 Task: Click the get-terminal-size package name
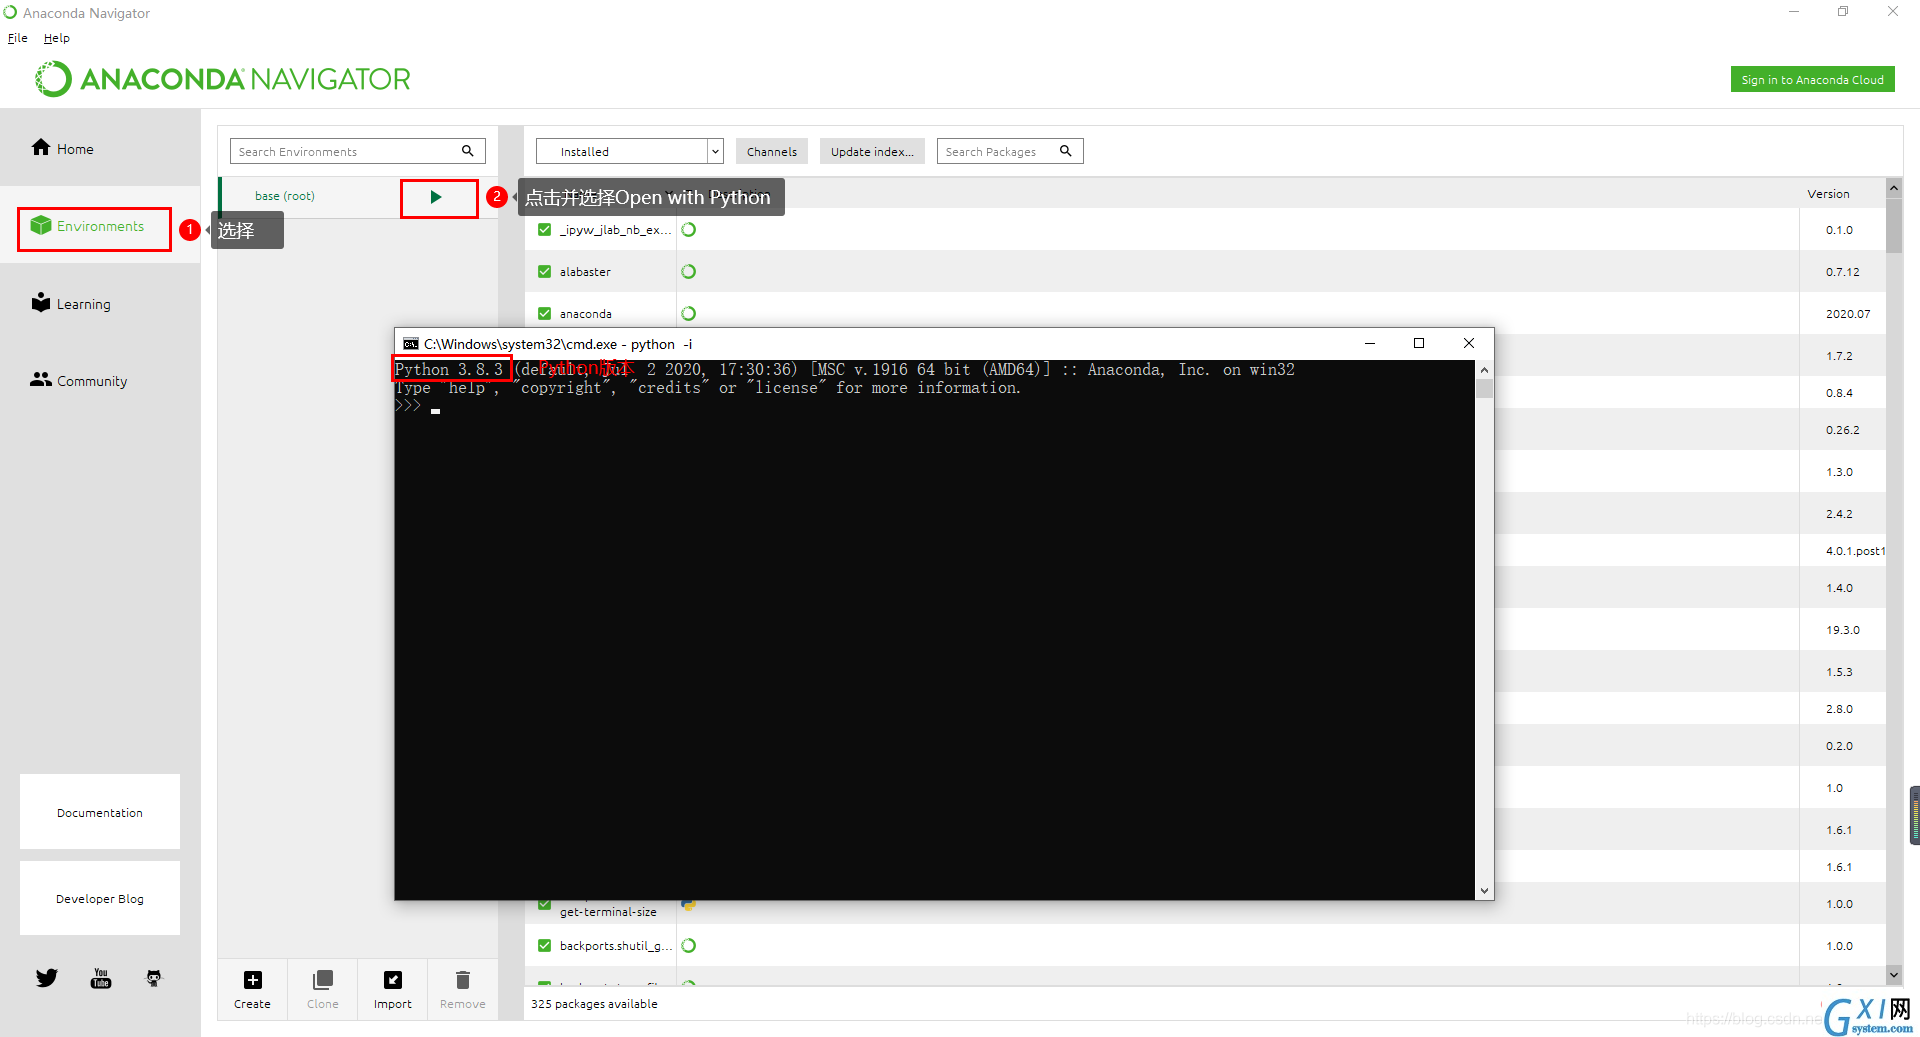click(608, 912)
